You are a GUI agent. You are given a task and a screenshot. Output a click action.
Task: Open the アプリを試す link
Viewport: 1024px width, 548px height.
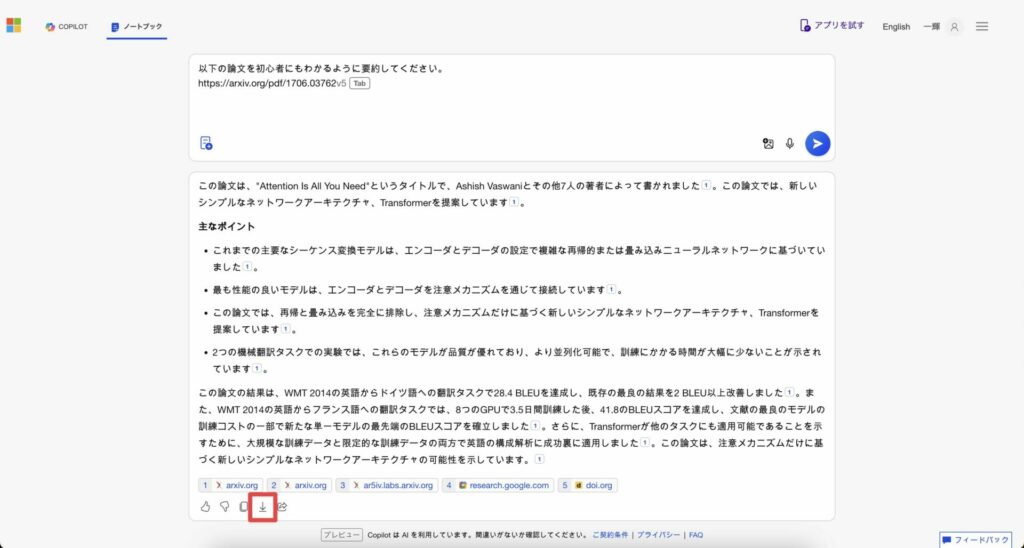[832, 25]
